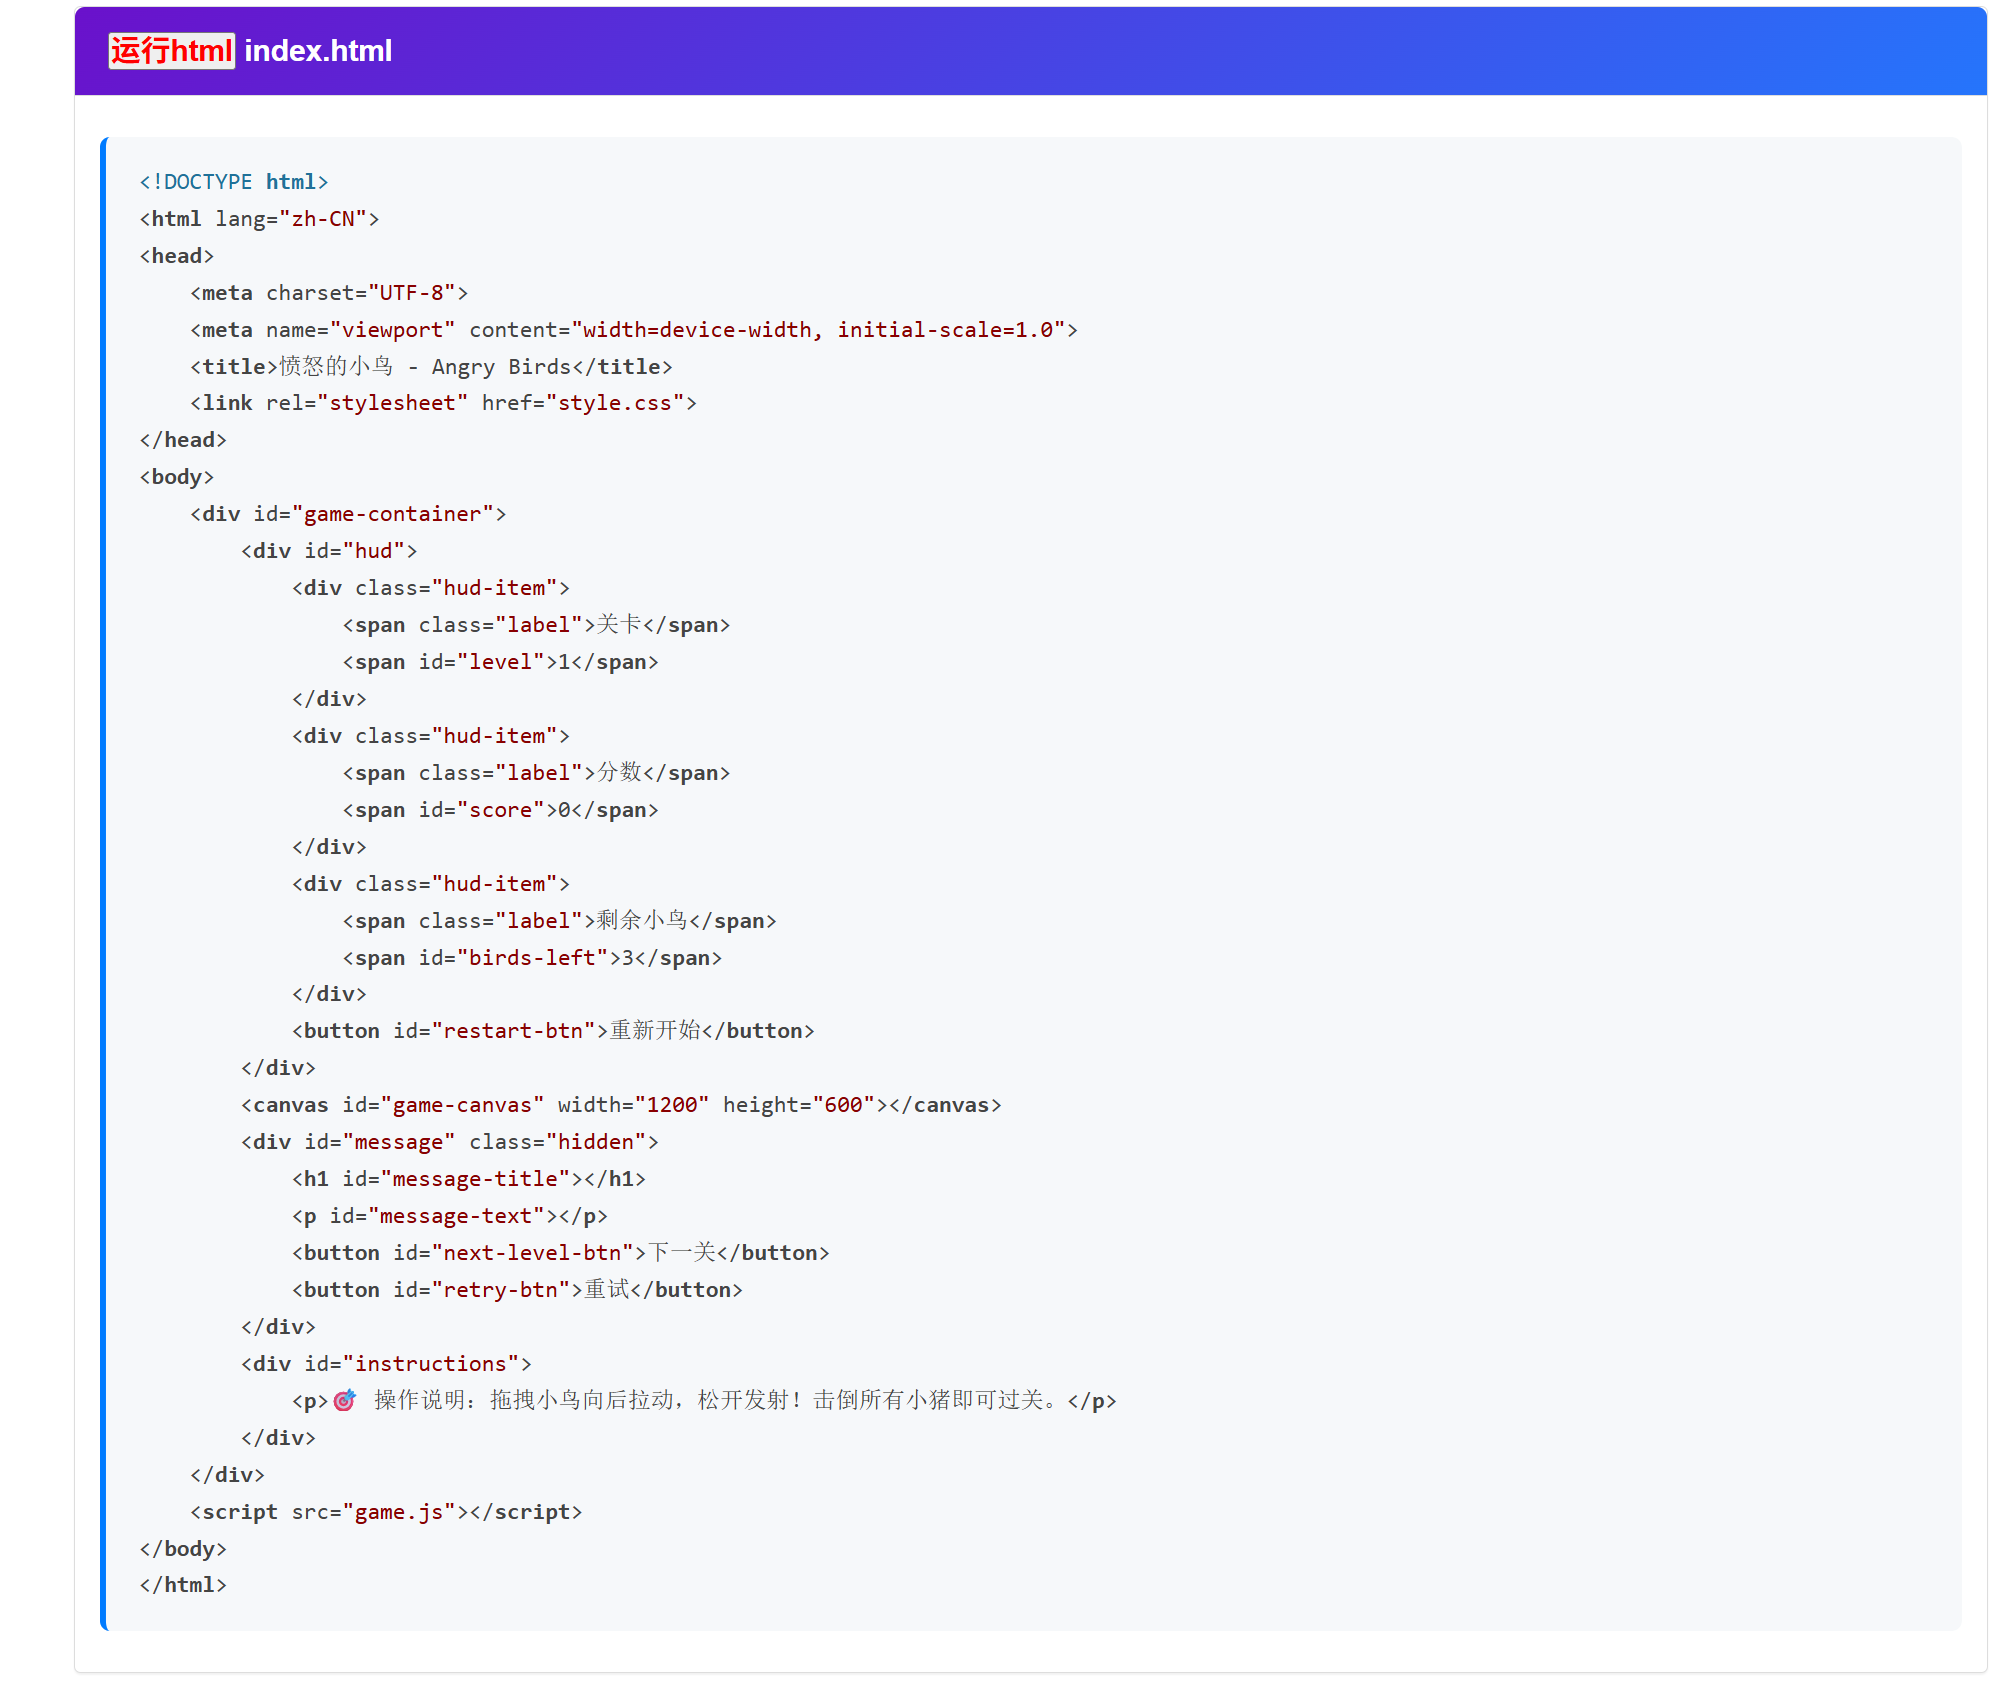Image resolution: width=2015 pixels, height=1691 pixels.
Task: Click the span label 剩余小鸟 line
Action: pos(559,921)
